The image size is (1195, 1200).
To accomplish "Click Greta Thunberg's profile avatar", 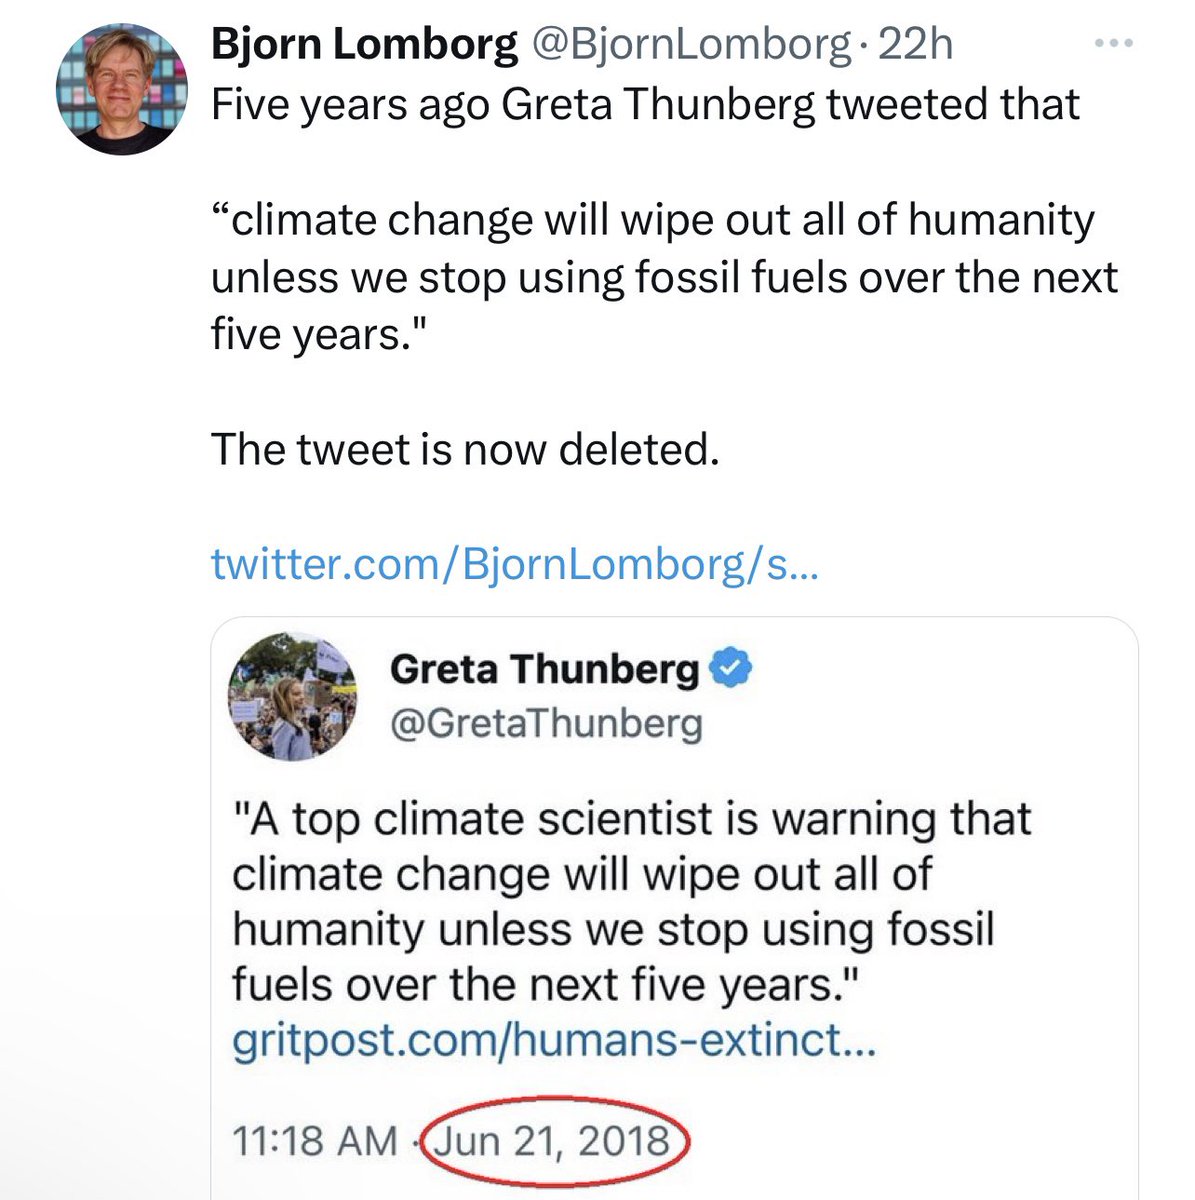I will click(295, 697).
